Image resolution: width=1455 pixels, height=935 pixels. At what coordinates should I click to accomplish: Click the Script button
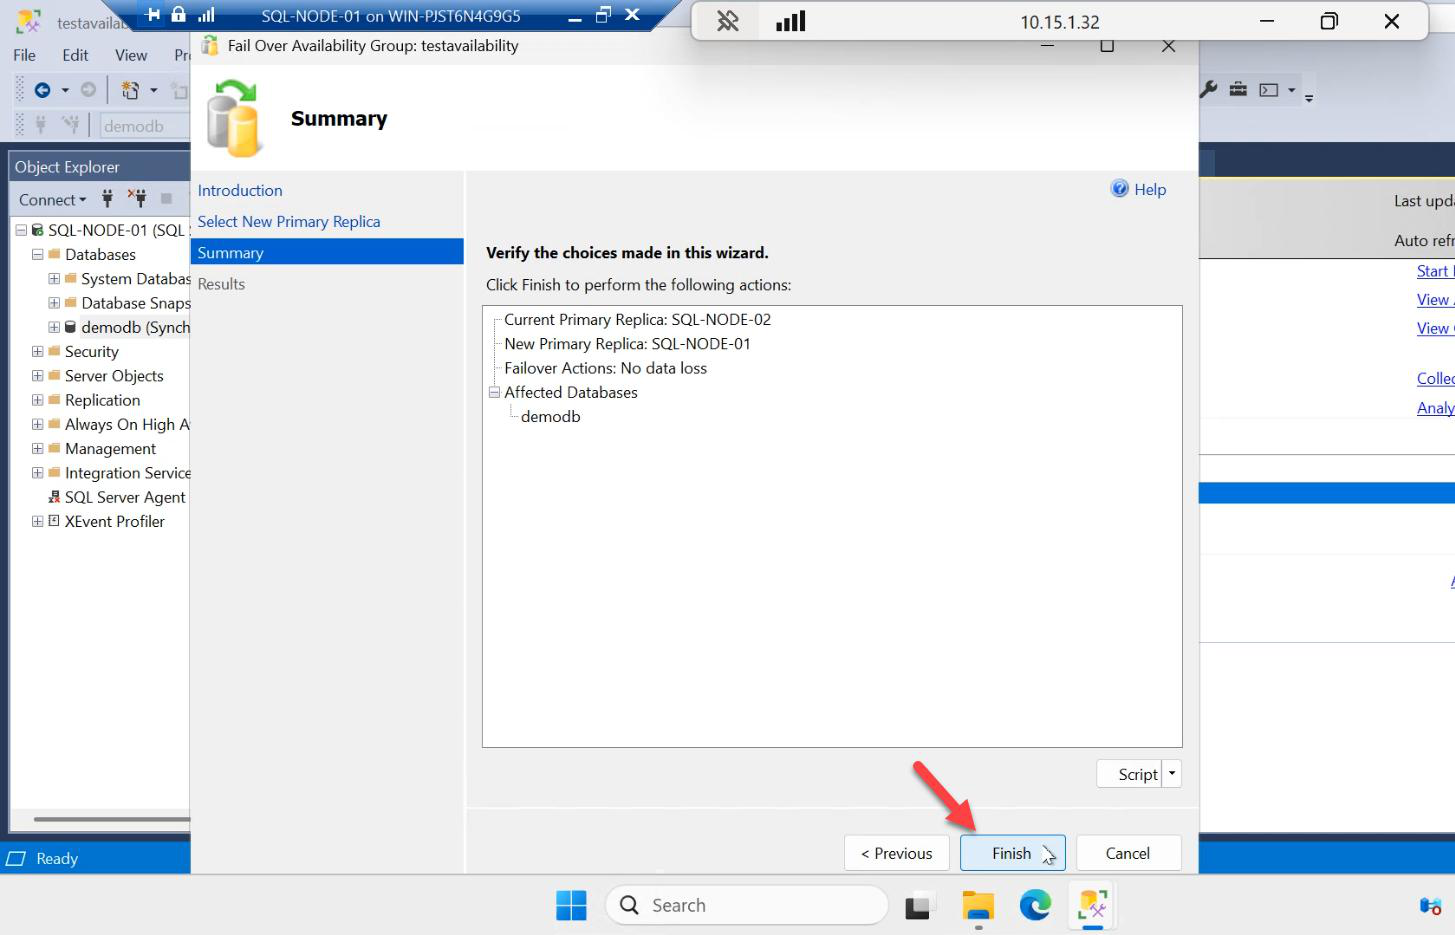click(x=1130, y=774)
